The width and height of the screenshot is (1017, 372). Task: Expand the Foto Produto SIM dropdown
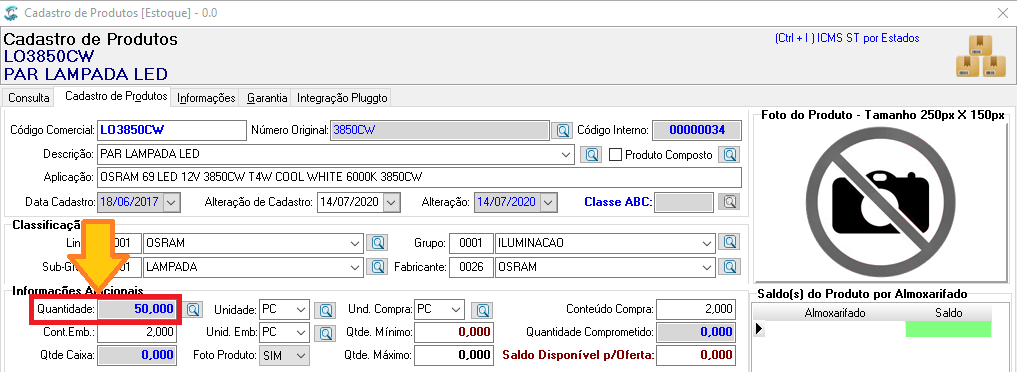[301, 355]
